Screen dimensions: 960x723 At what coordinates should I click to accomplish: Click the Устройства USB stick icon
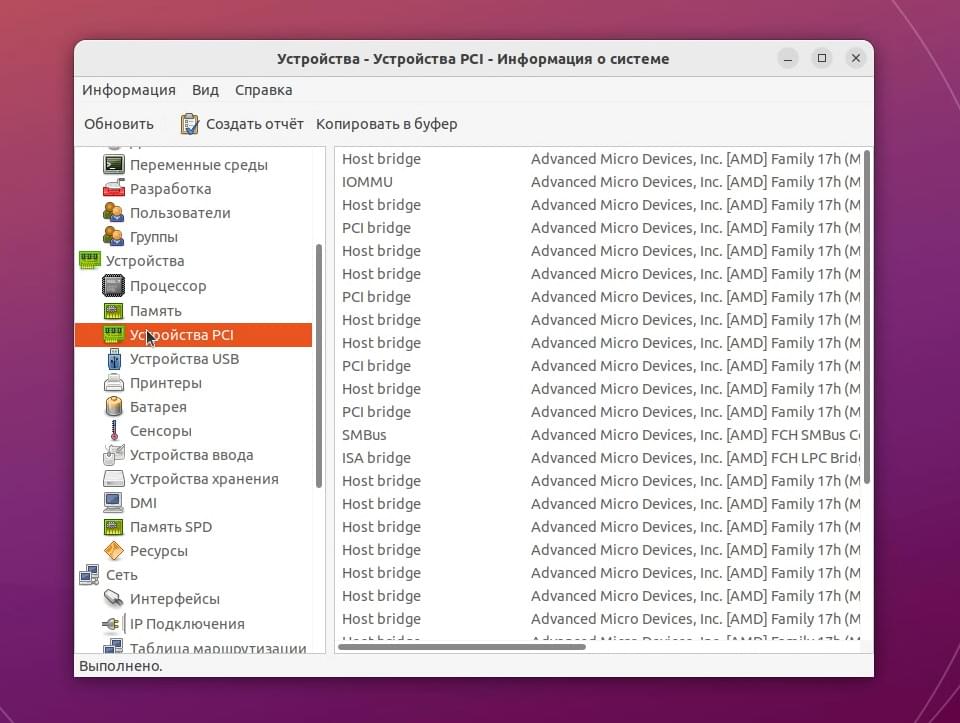114,359
